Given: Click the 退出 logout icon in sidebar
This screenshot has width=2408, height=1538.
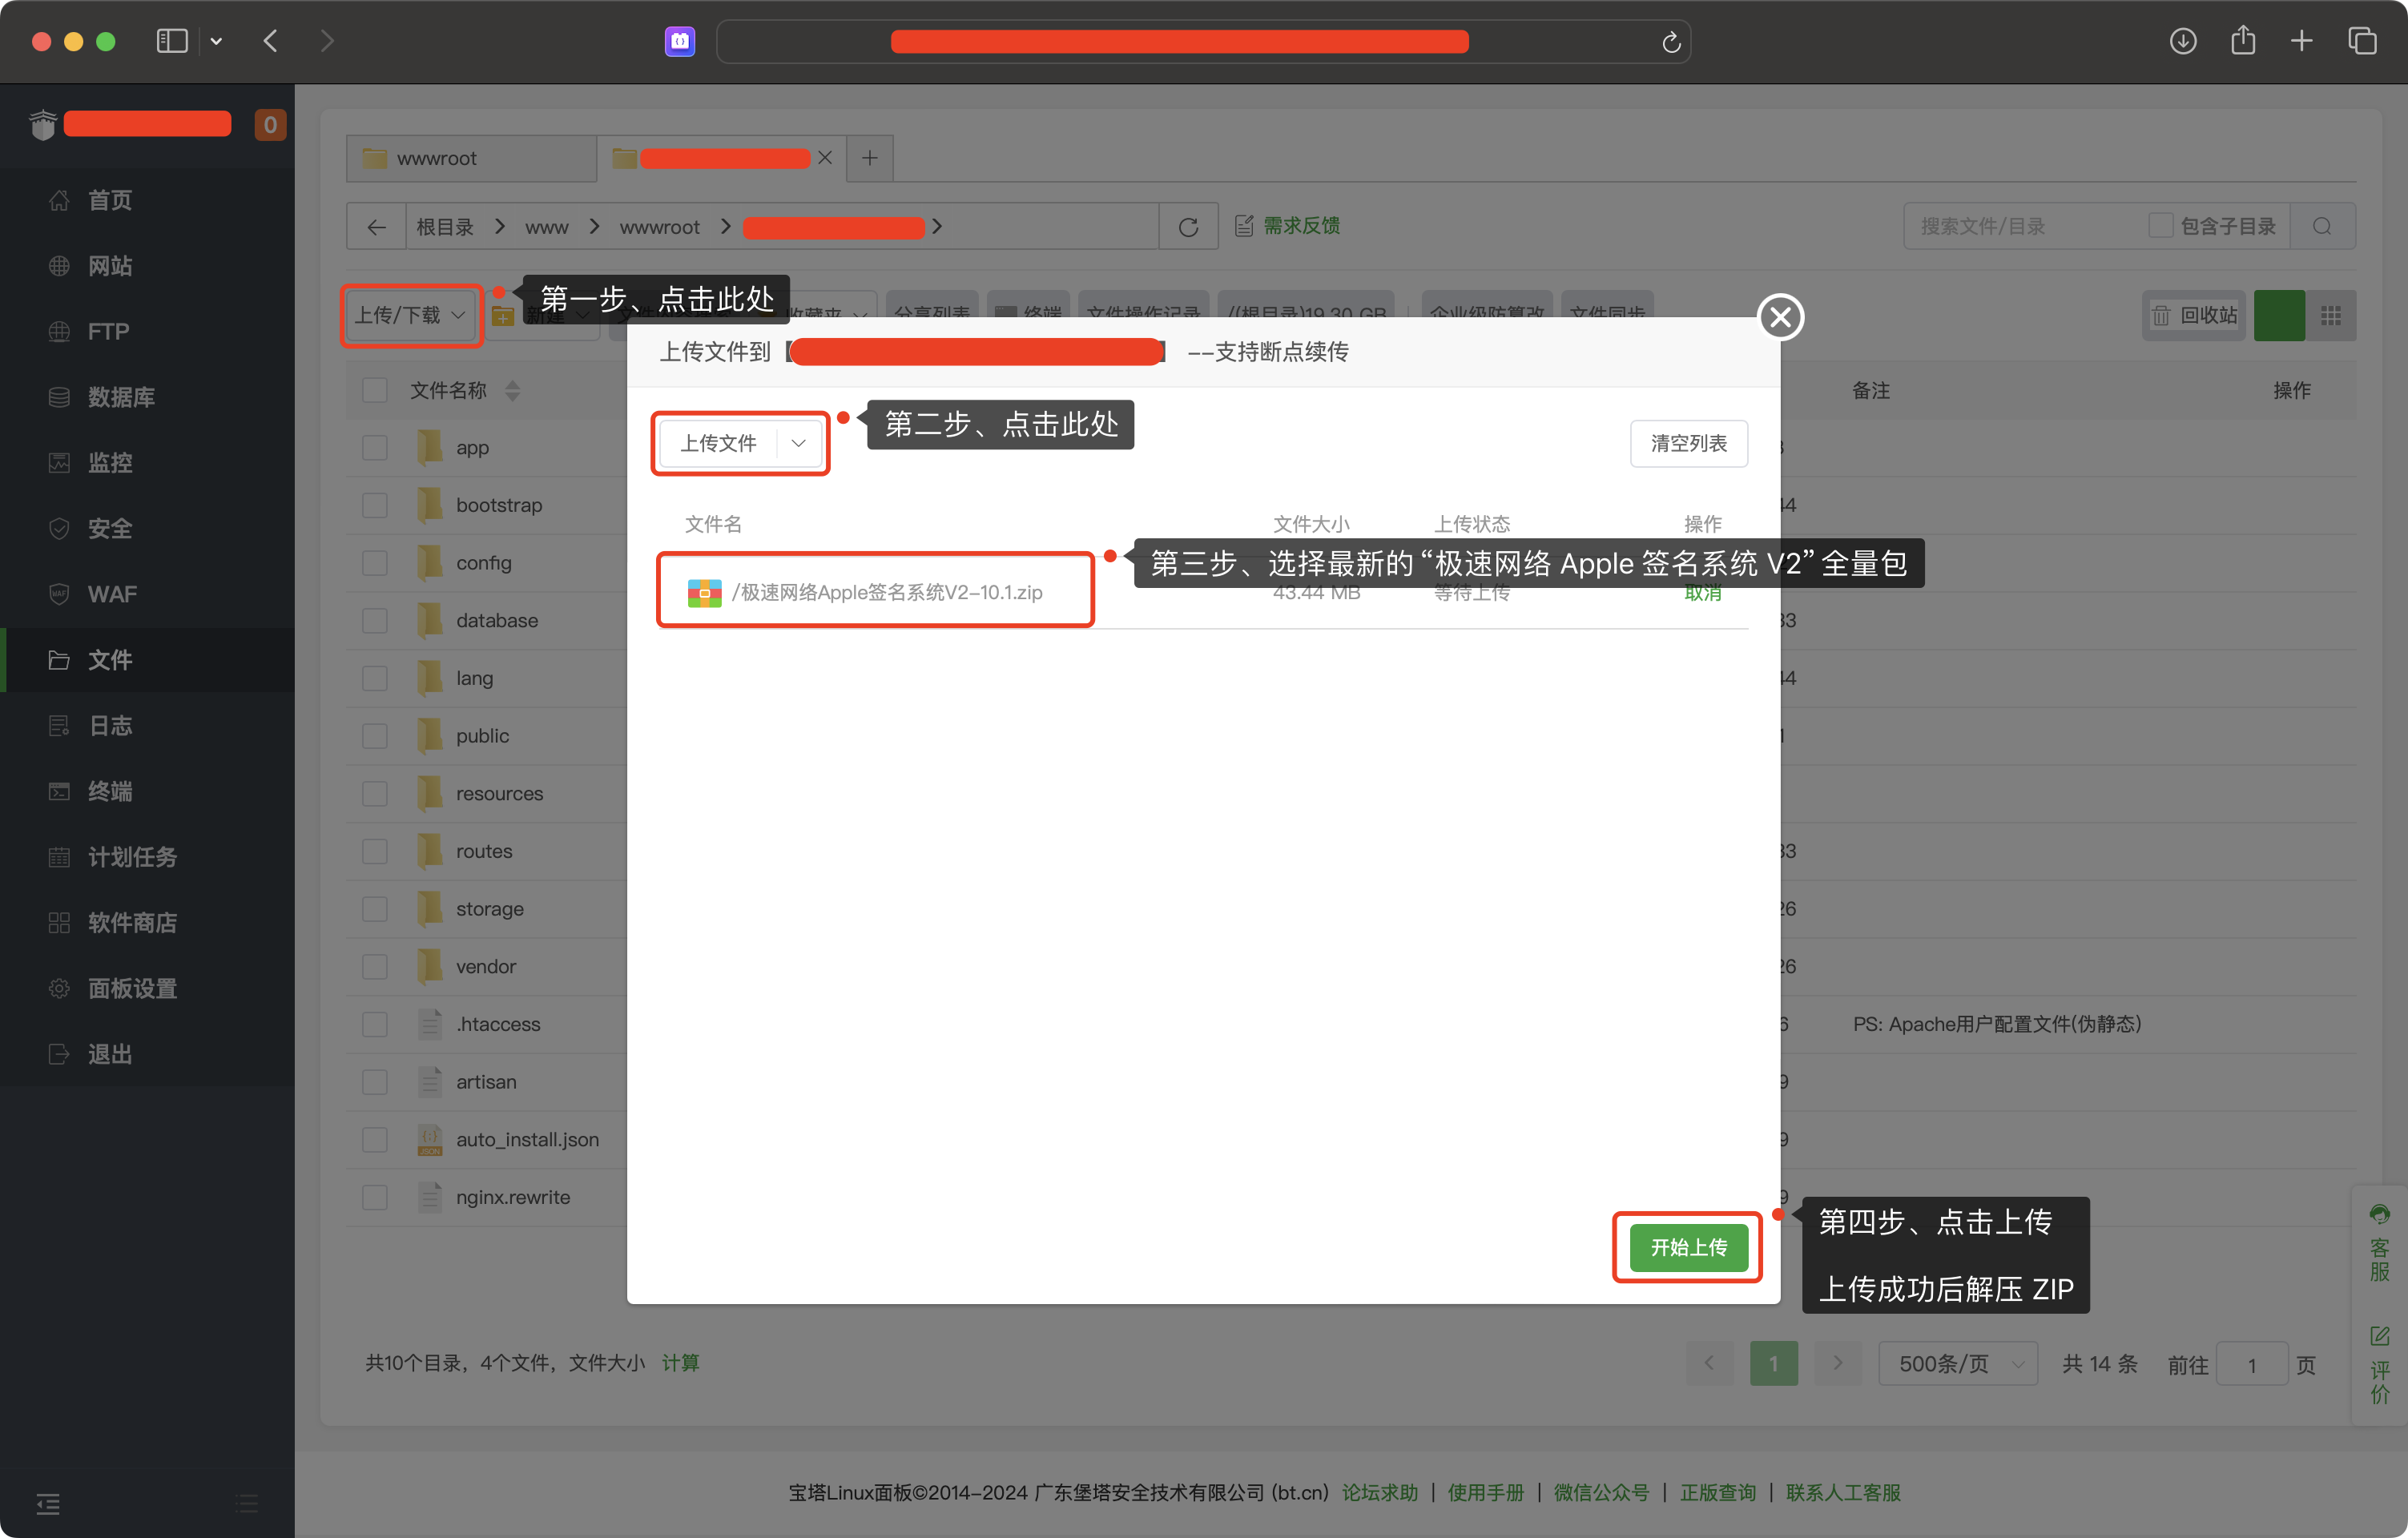Looking at the screenshot, I should pos(59,1054).
